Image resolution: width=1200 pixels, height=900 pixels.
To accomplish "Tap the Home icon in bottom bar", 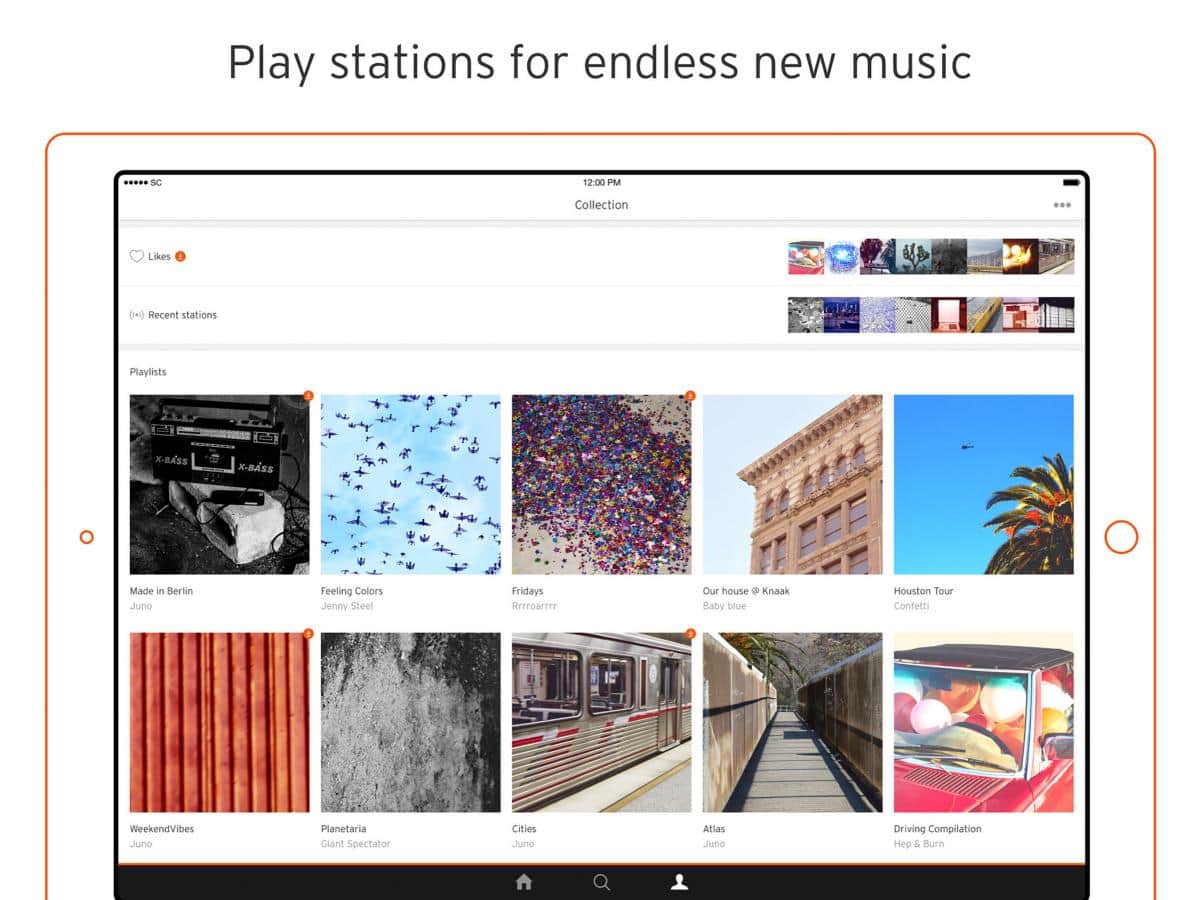I will coord(523,882).
